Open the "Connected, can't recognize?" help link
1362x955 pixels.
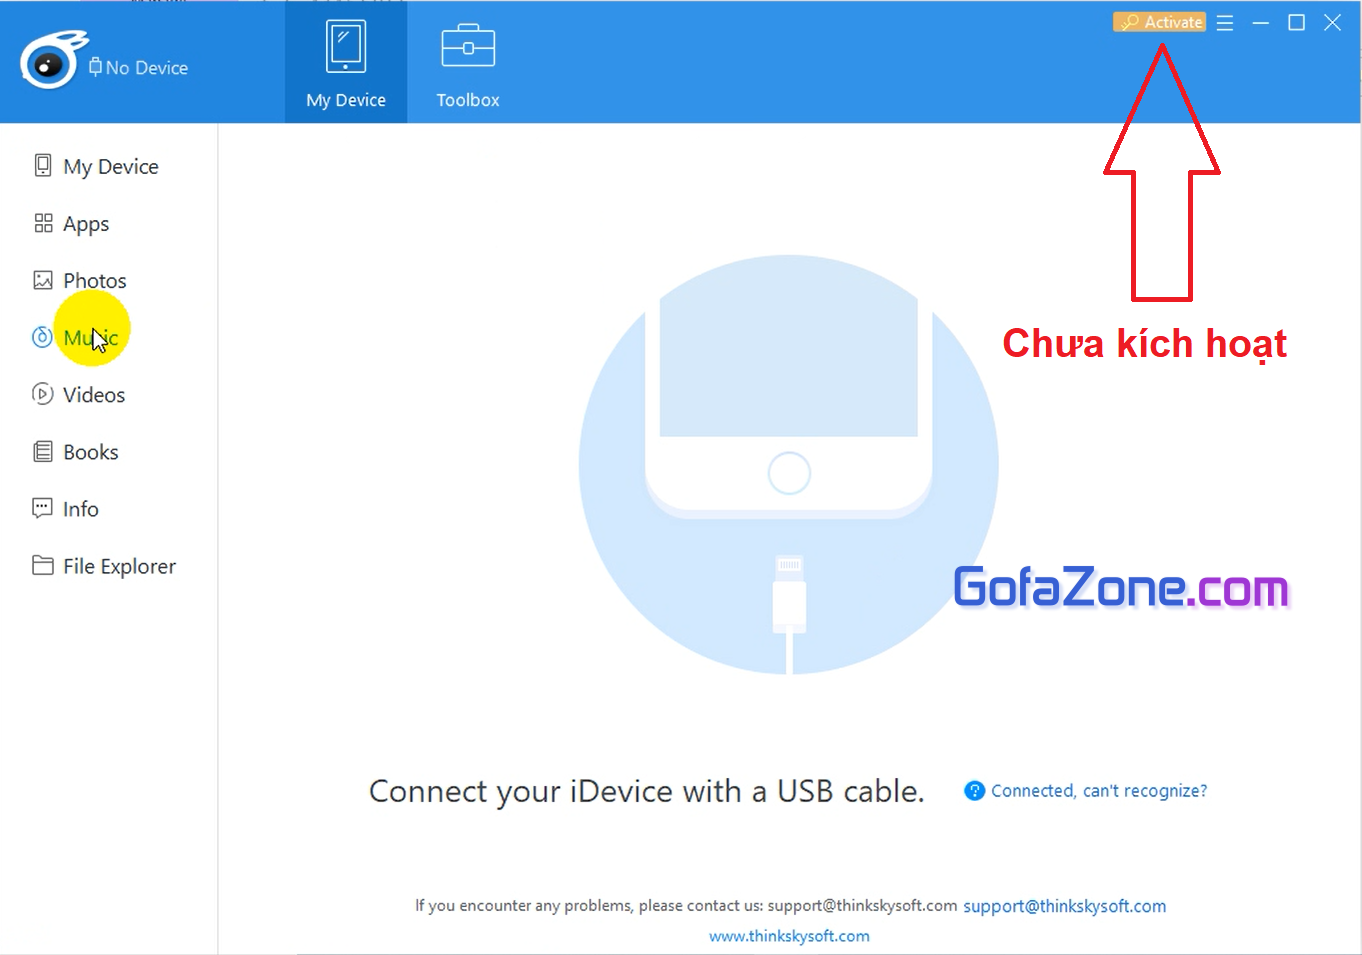[x=1099, y=790]
